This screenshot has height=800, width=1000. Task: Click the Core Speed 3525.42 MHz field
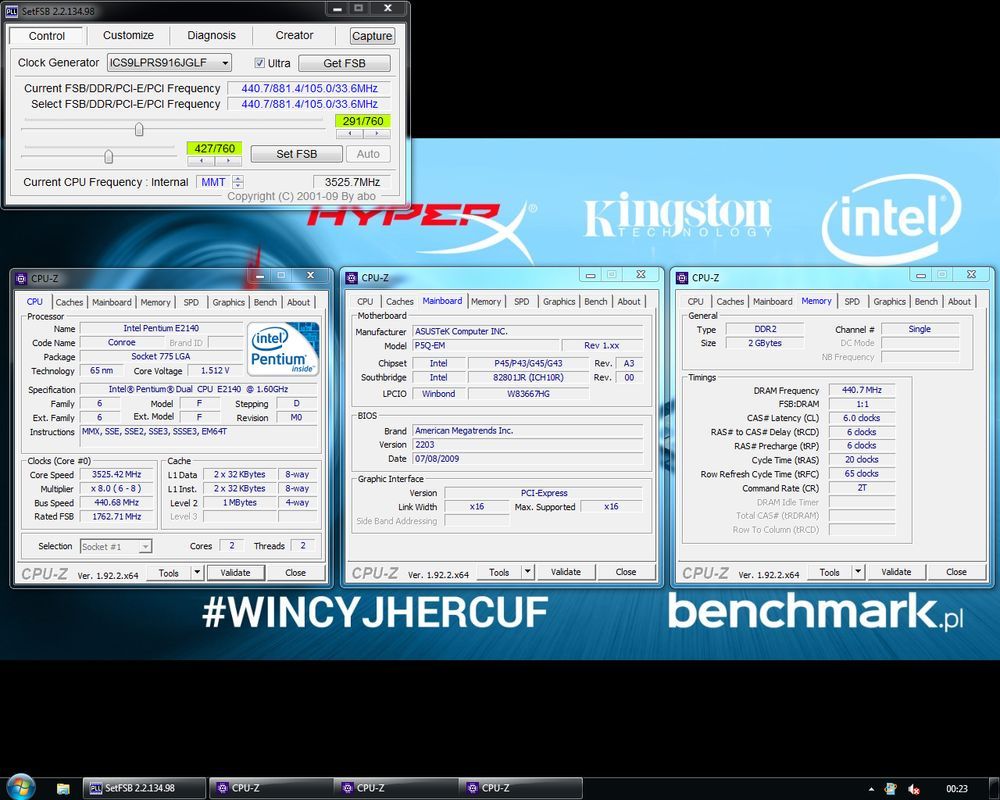pyautogui.click(x=116, y=475)
